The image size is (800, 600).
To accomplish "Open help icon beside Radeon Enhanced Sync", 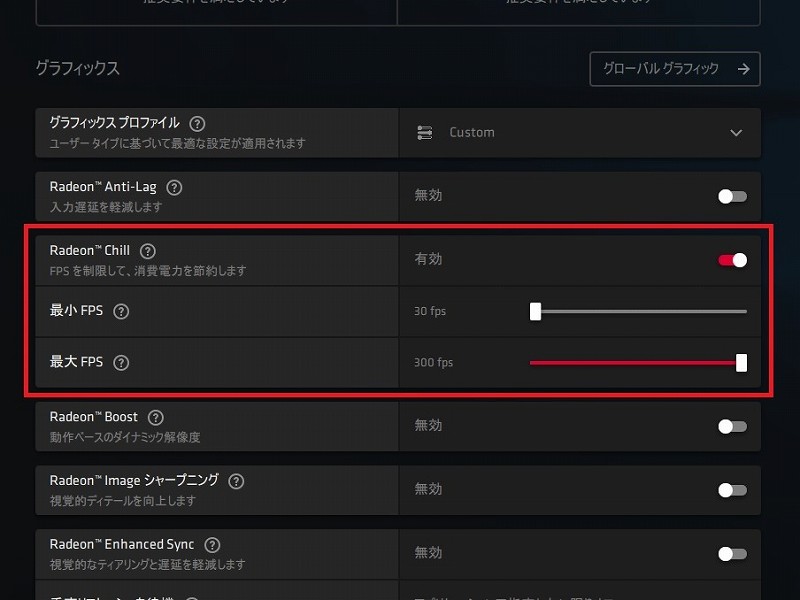I will (x=212, y=545).
